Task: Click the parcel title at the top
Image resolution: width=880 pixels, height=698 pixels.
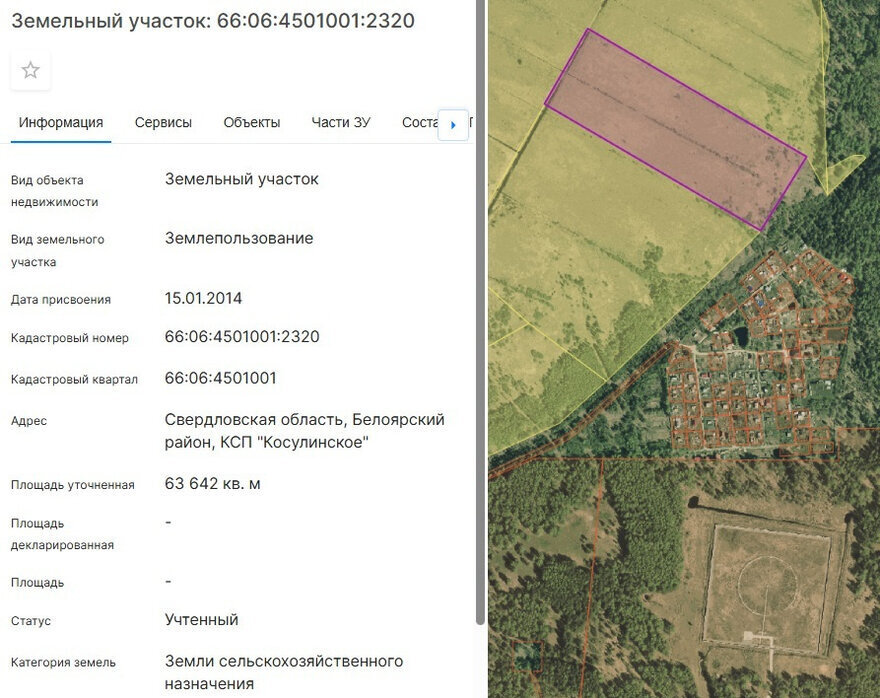Action: click(x=212, y=20)
